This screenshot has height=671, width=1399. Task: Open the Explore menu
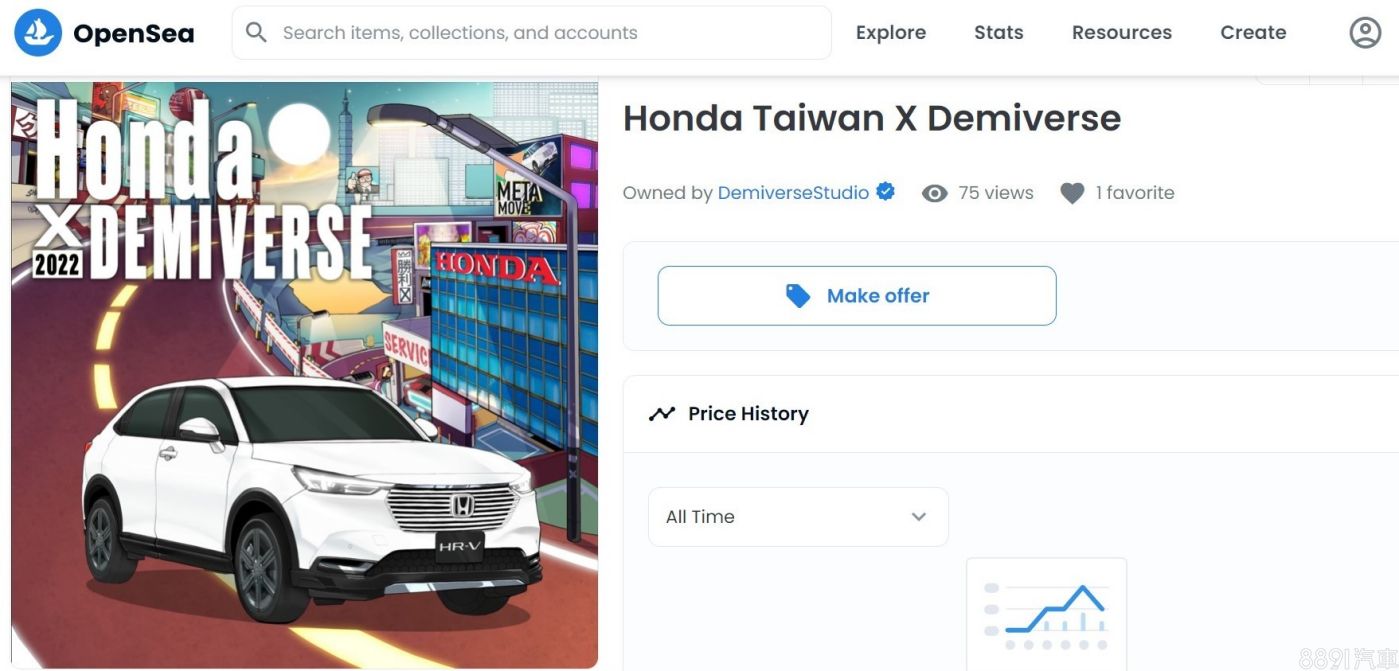pyautogui.click(x=890, y=33)
